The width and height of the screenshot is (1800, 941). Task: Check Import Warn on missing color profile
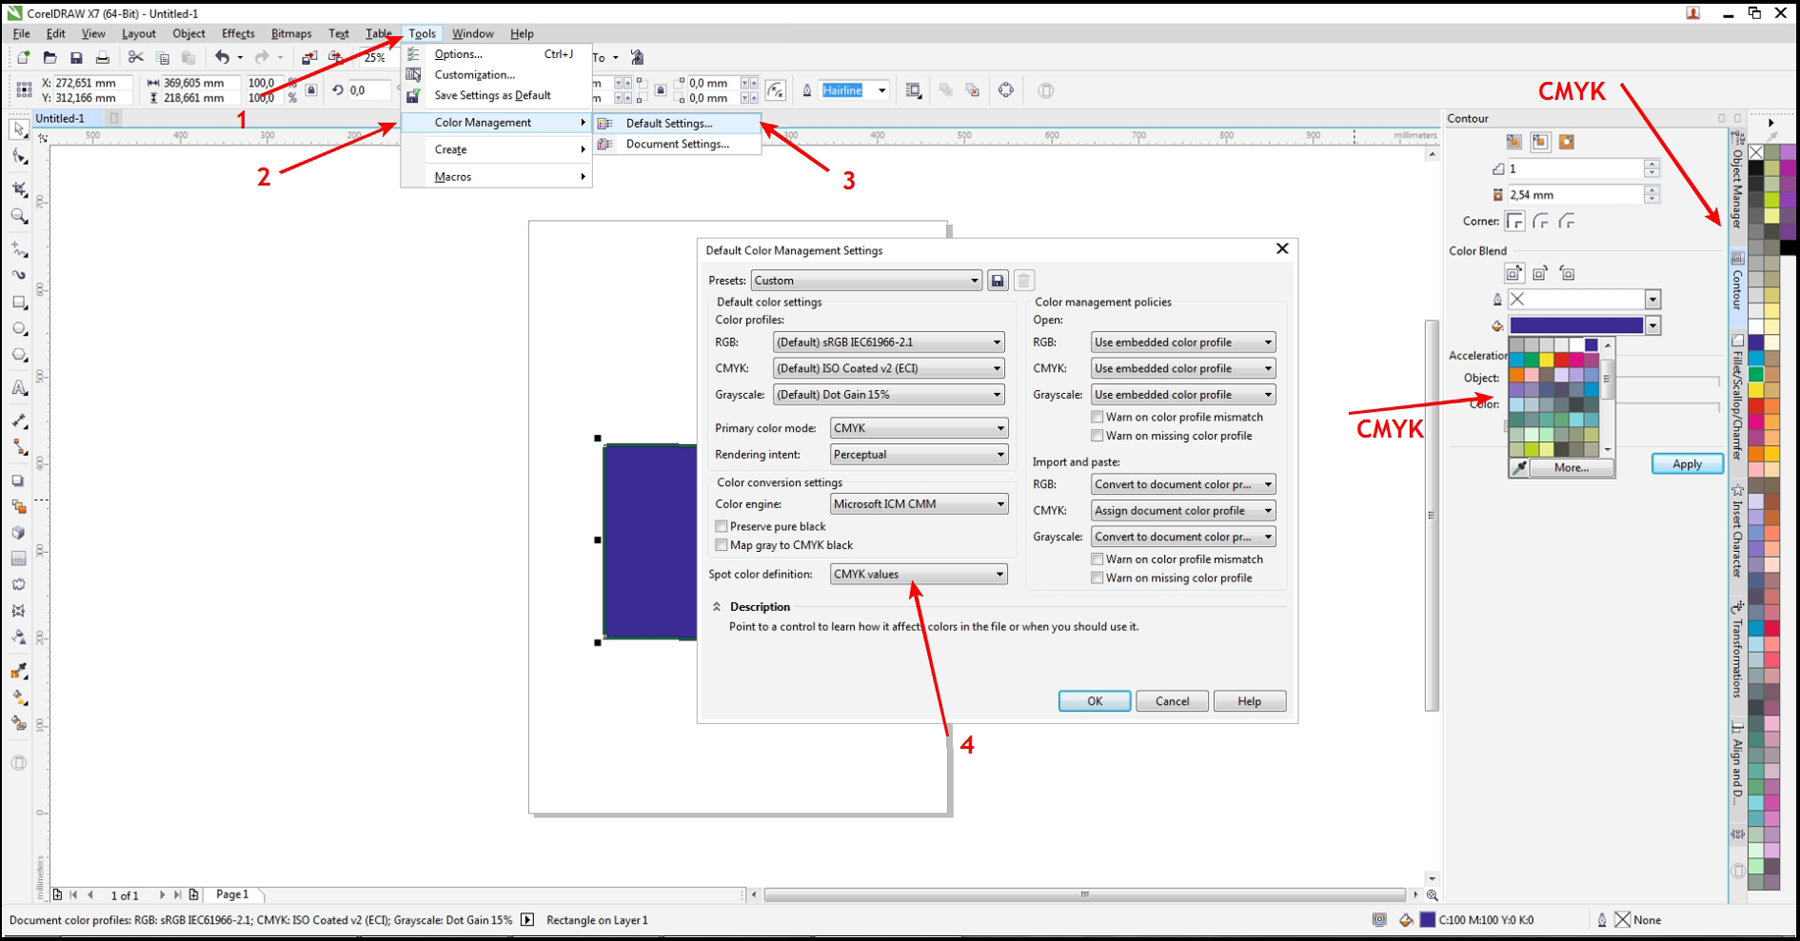tap(1097, 578)
